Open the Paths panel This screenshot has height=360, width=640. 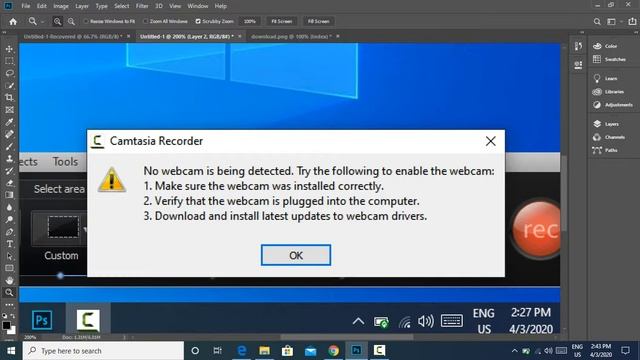[x=605, y=150]
